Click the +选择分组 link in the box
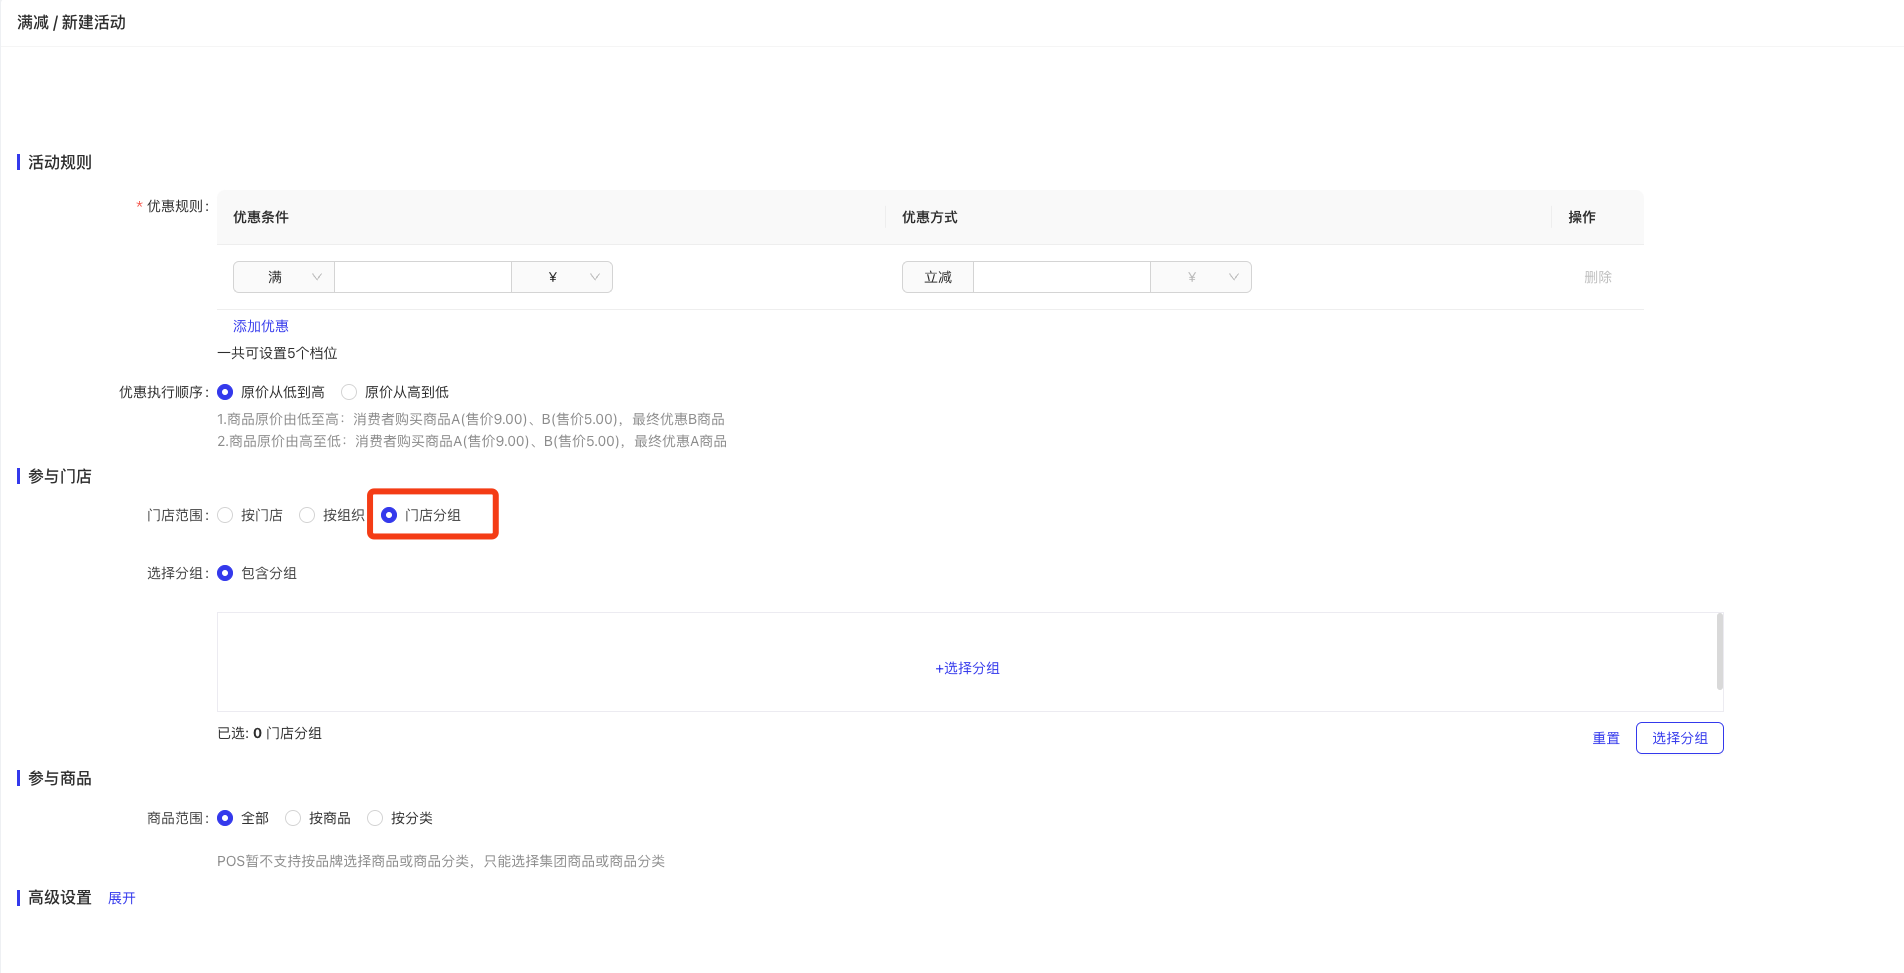 point(967,668)
